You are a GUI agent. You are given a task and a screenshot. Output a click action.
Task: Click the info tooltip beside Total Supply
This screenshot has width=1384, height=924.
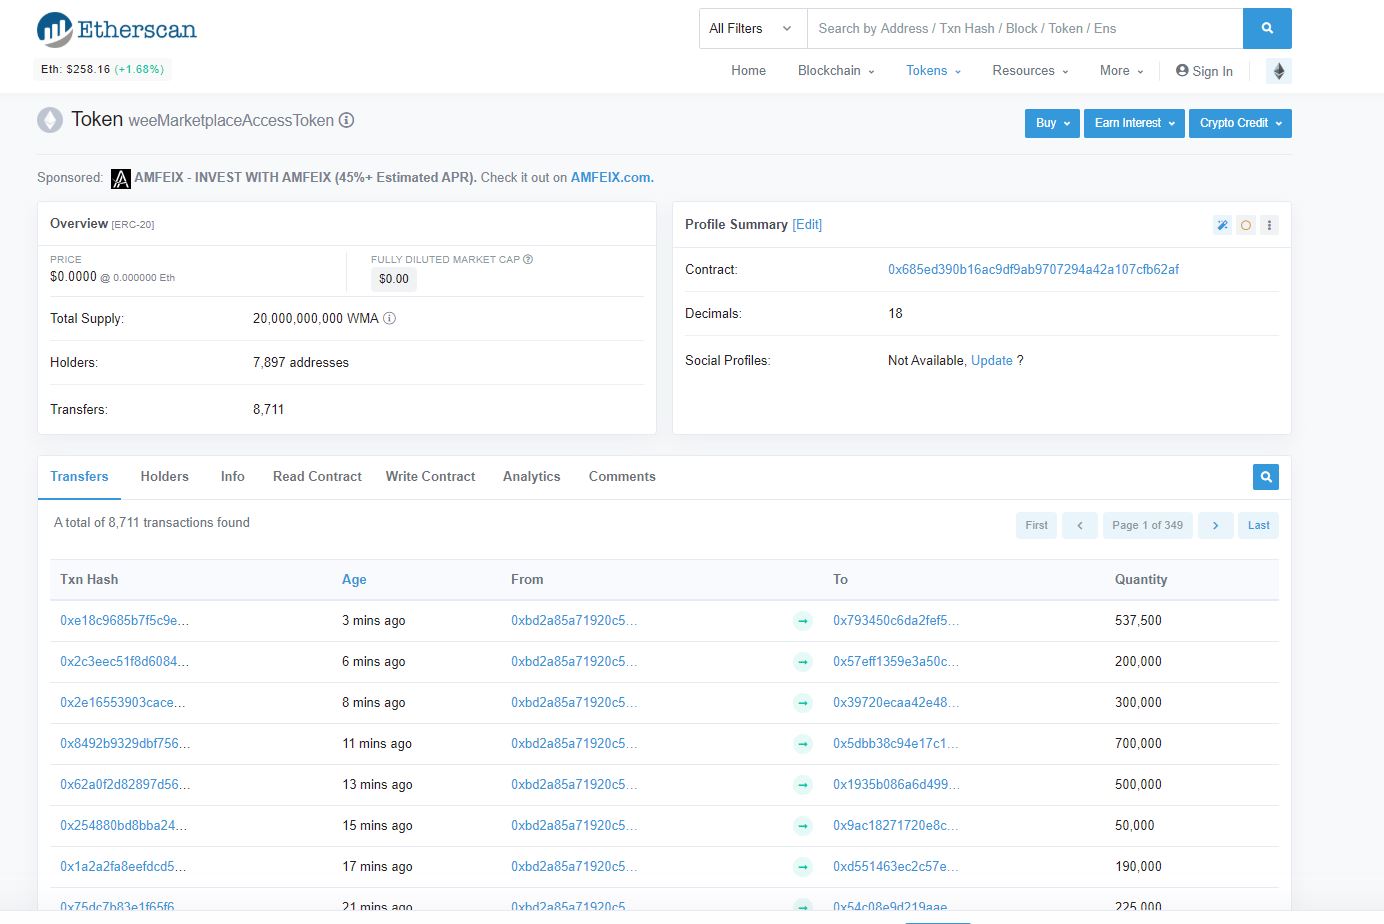(389, 318)
